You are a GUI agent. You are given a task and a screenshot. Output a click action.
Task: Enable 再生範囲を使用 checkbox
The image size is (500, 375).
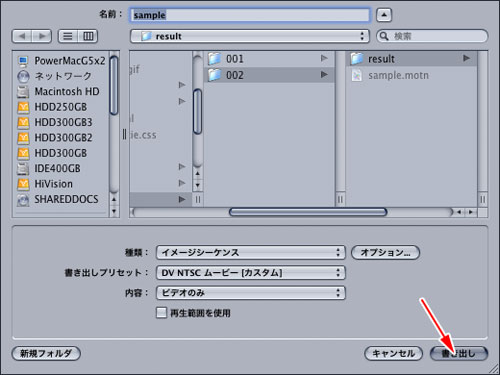(x=161, y=313)
